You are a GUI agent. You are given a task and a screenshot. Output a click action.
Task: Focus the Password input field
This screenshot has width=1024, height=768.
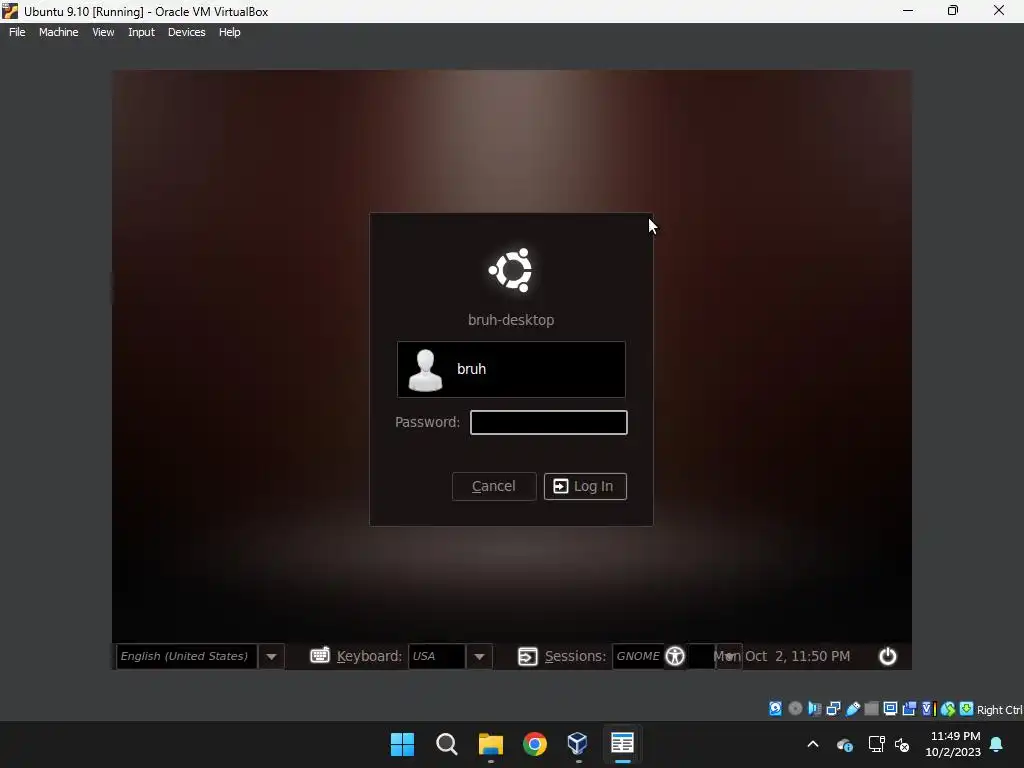549,422
